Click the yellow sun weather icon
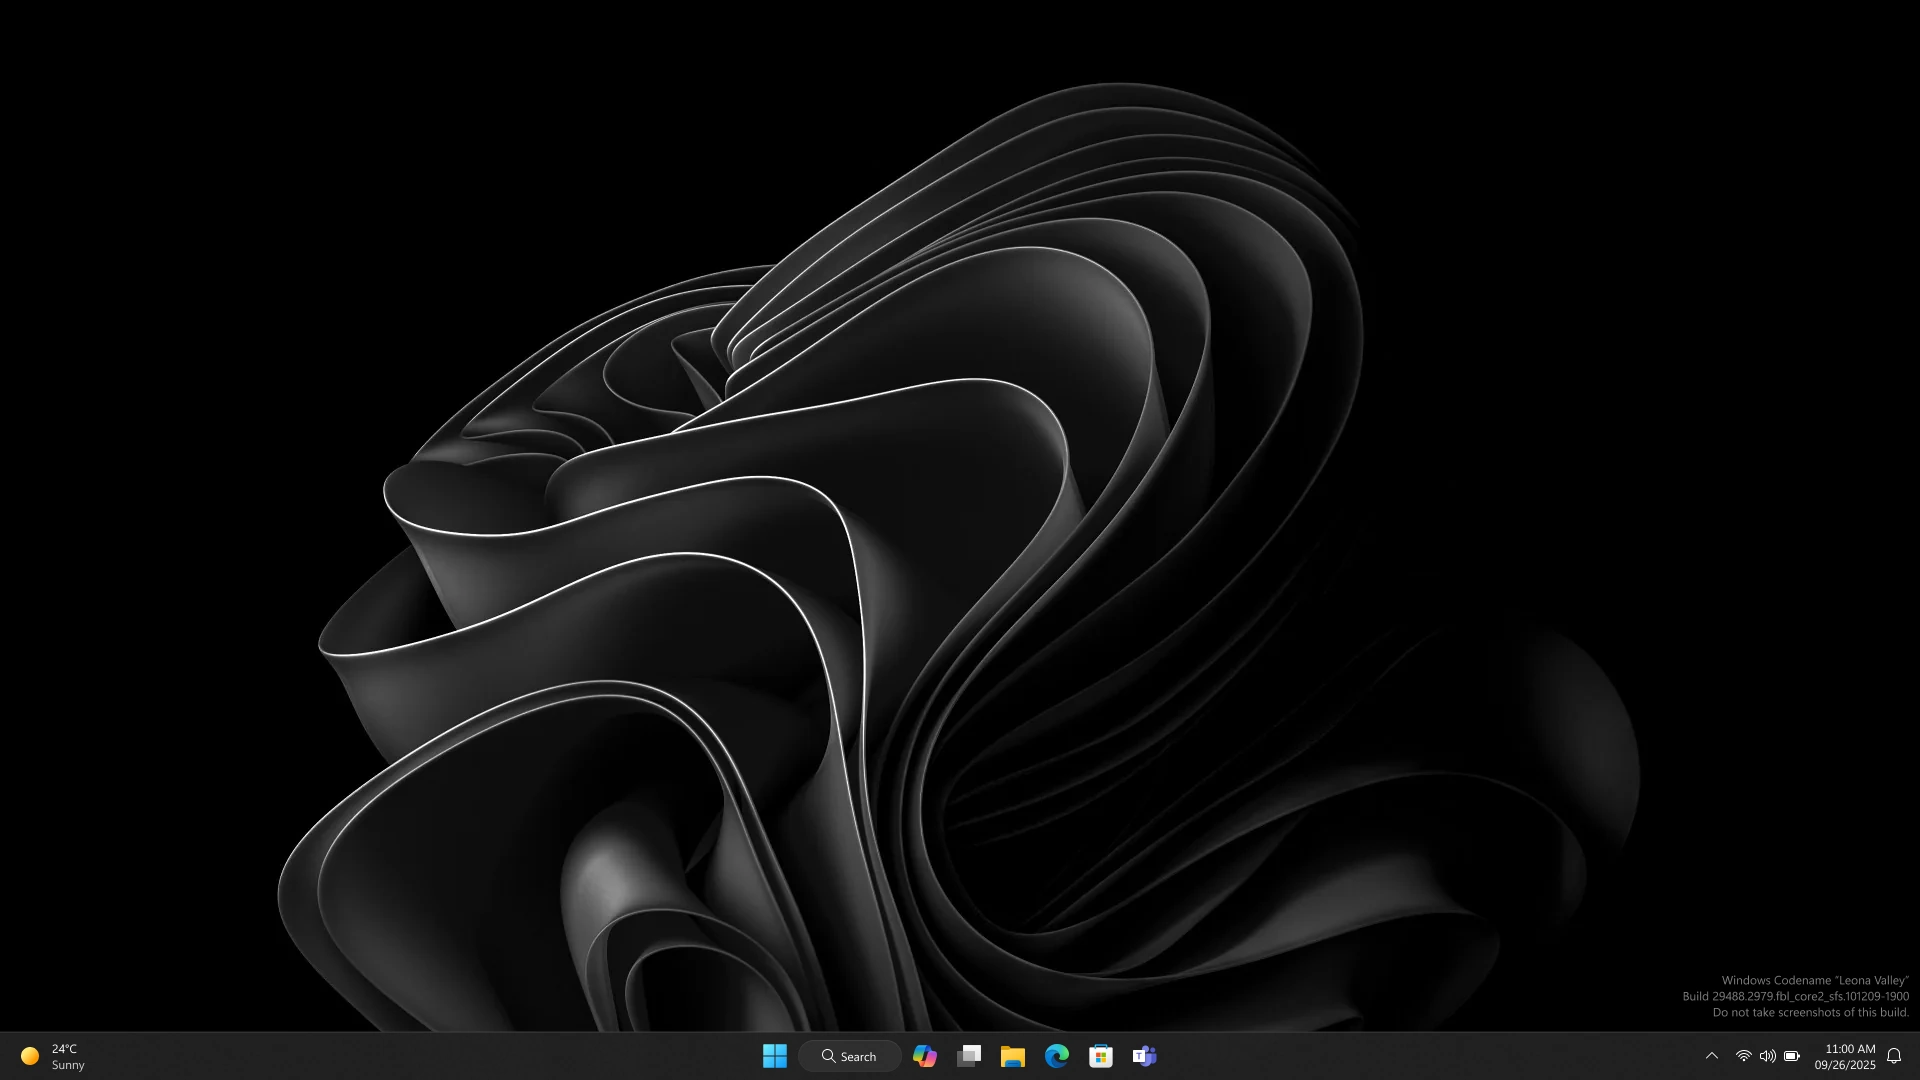The height and width of the screenshot is (1080, 1920). (30, 1056)
